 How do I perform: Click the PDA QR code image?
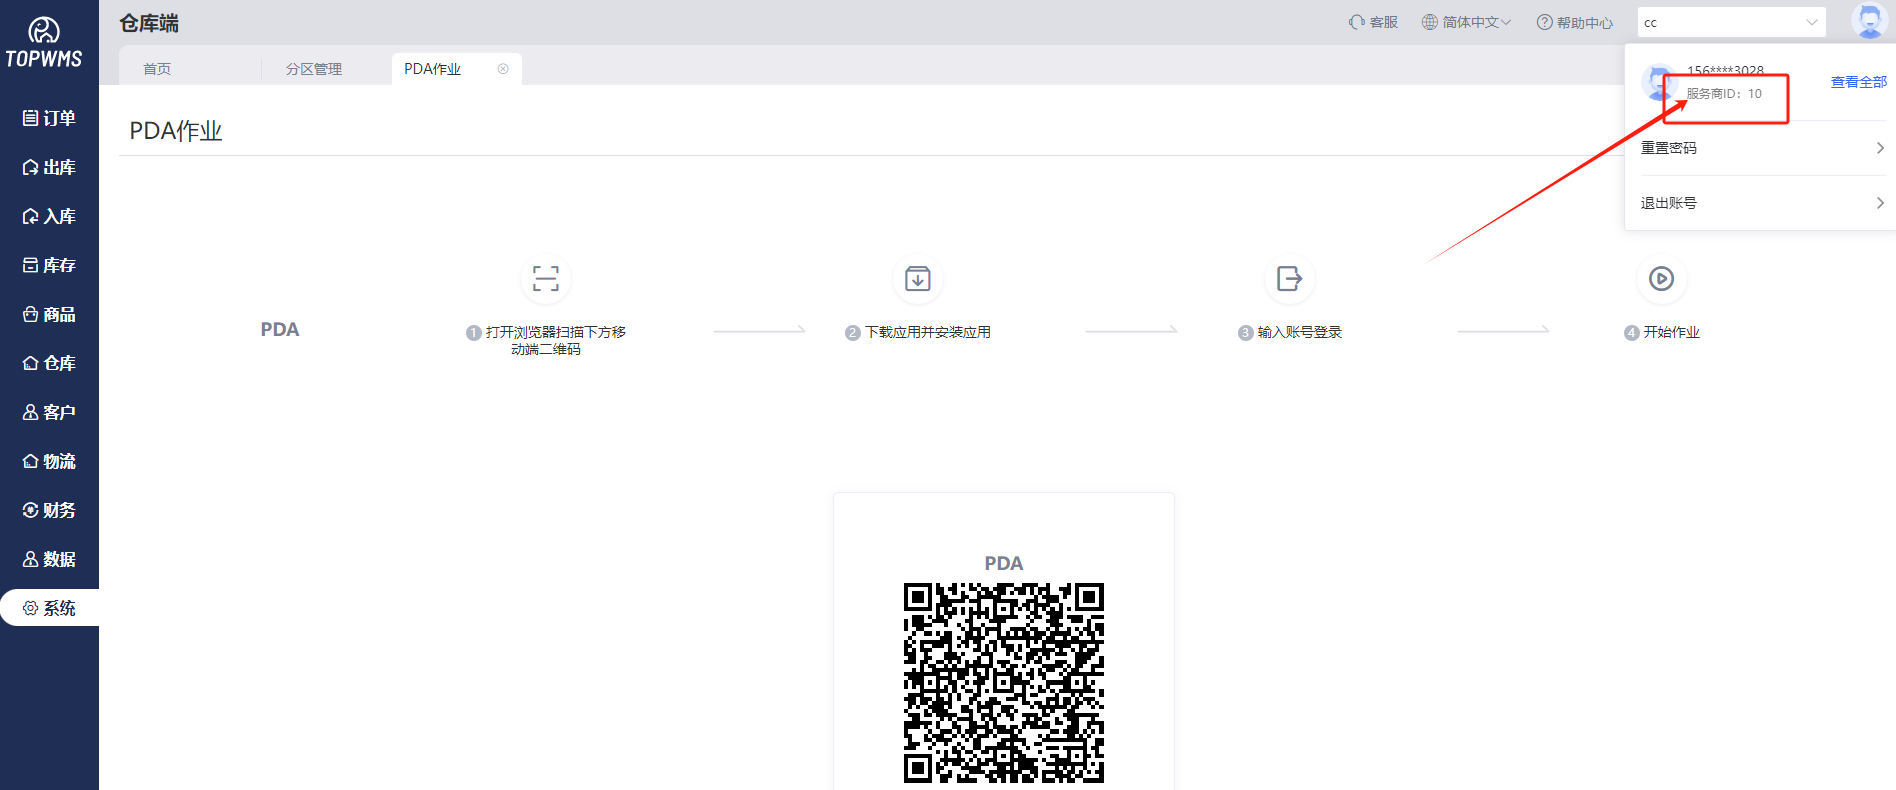1003,682
